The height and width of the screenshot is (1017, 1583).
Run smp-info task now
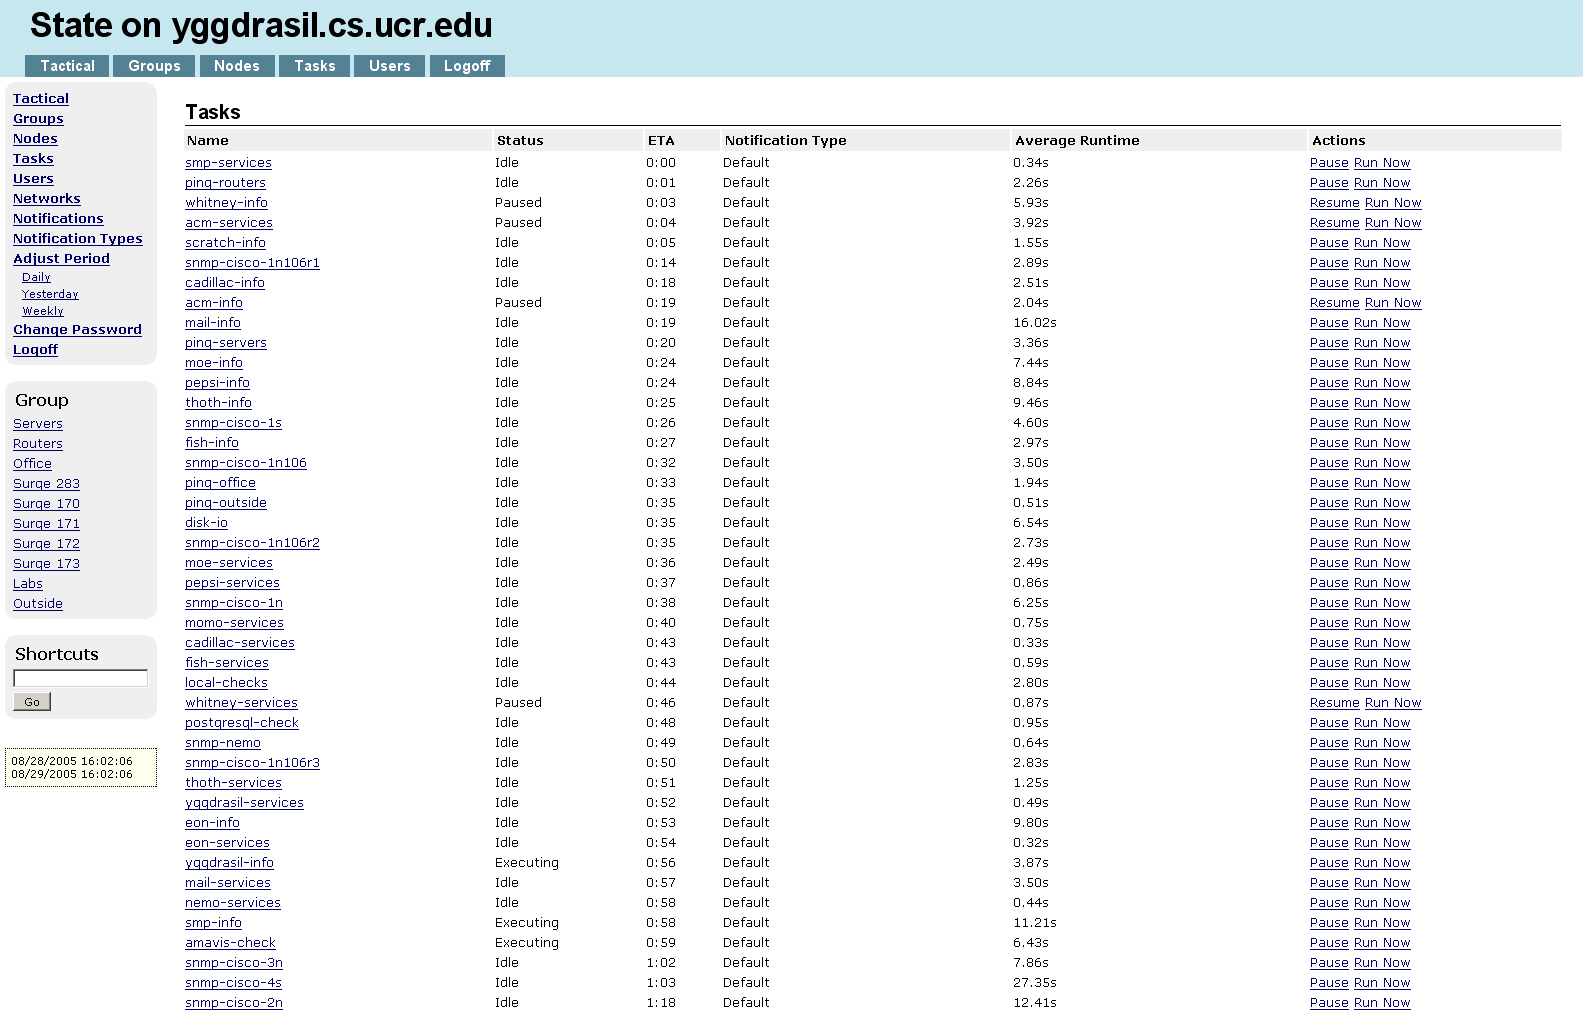1382,923
